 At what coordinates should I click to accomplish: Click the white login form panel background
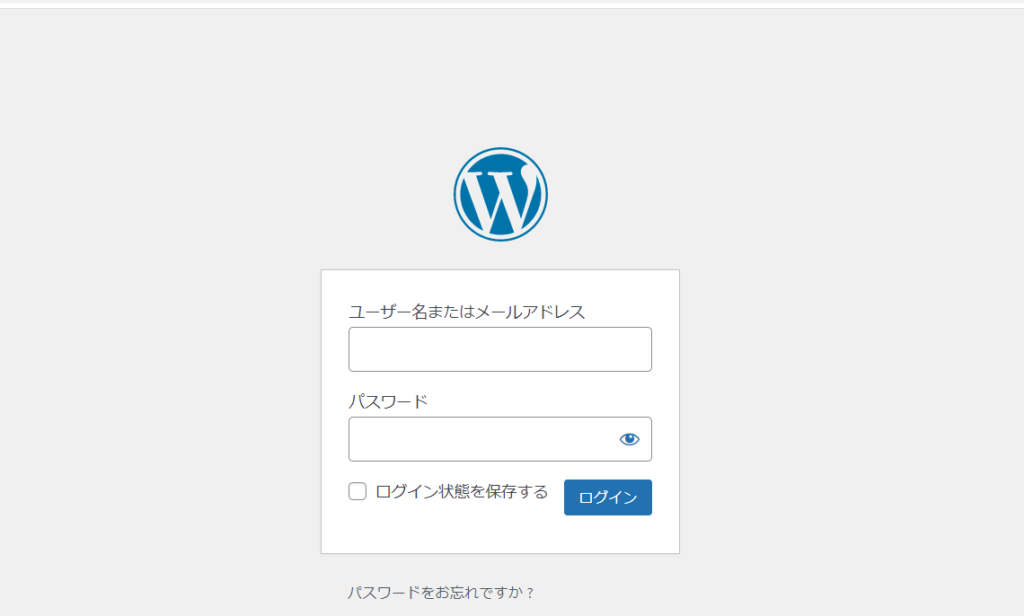pos(500,533)
